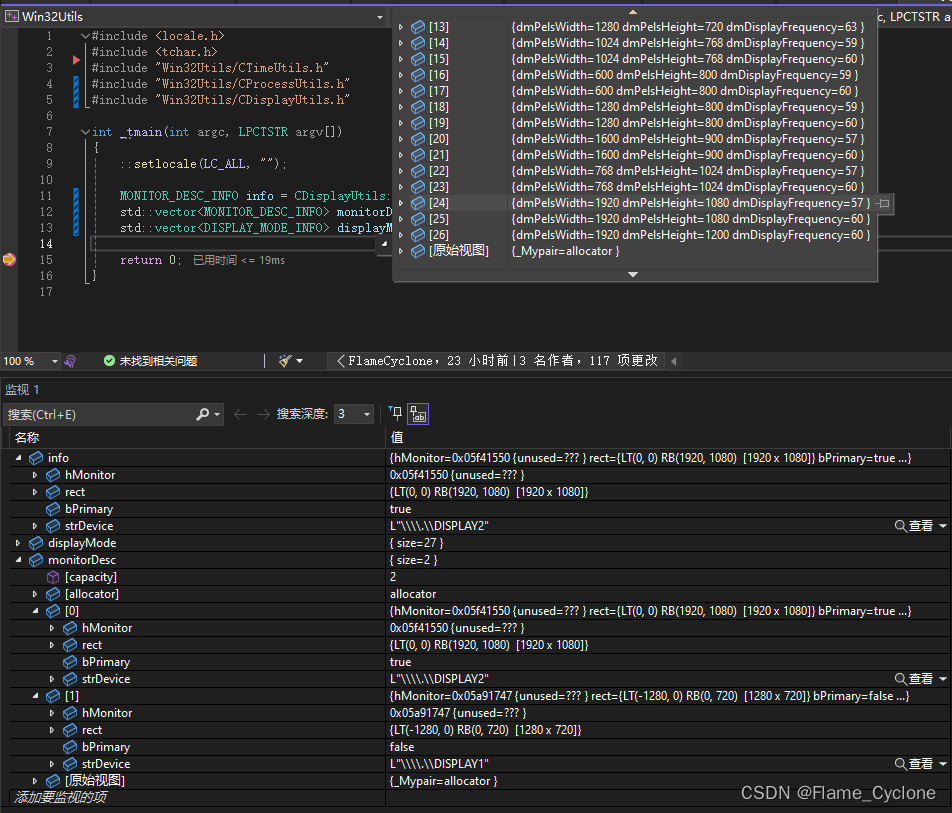Click the info value summary text
This screenshot has height=813, width=952.
[650, 458]
